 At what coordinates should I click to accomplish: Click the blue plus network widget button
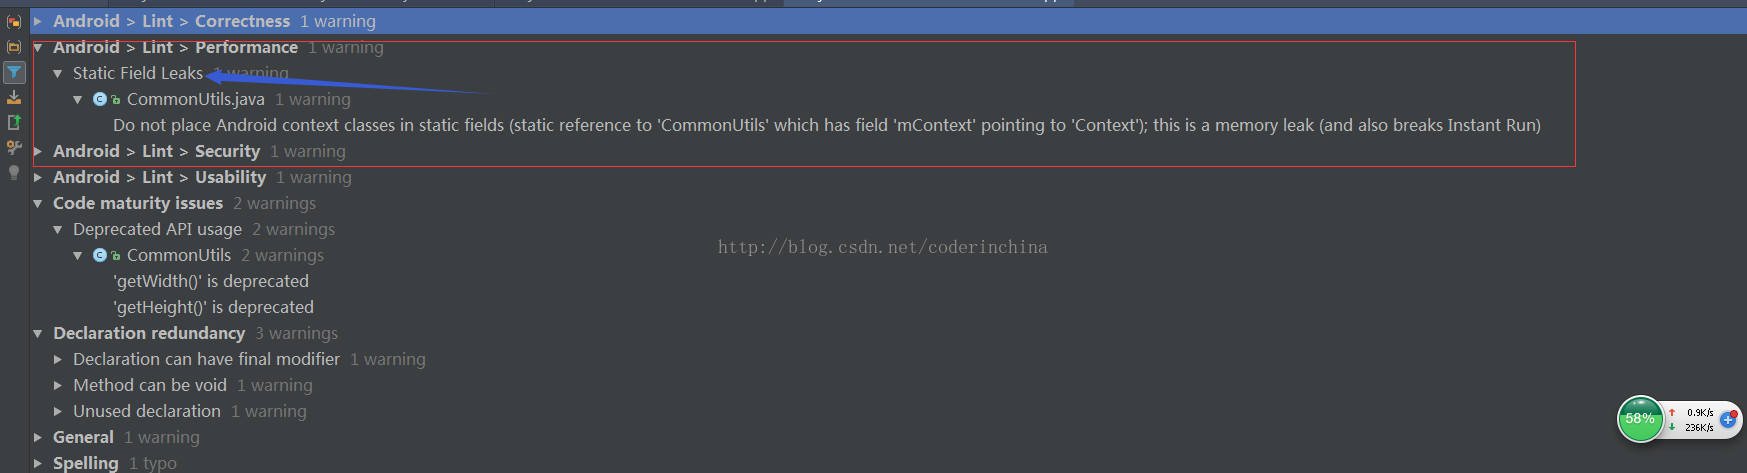[x=1728, y=419]
